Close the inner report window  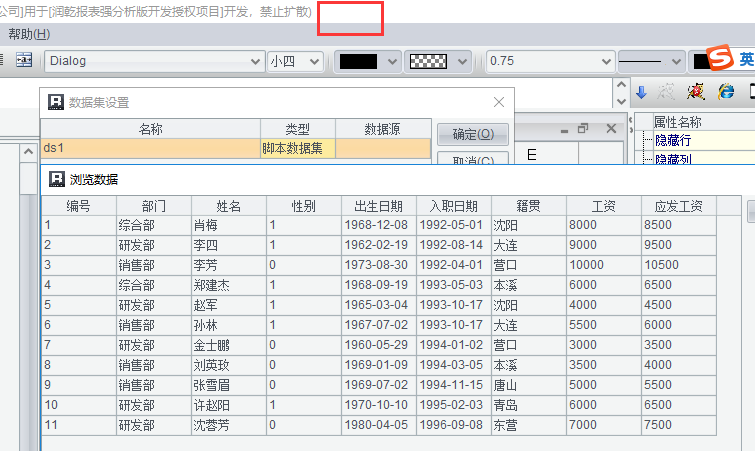click(611, 129)
